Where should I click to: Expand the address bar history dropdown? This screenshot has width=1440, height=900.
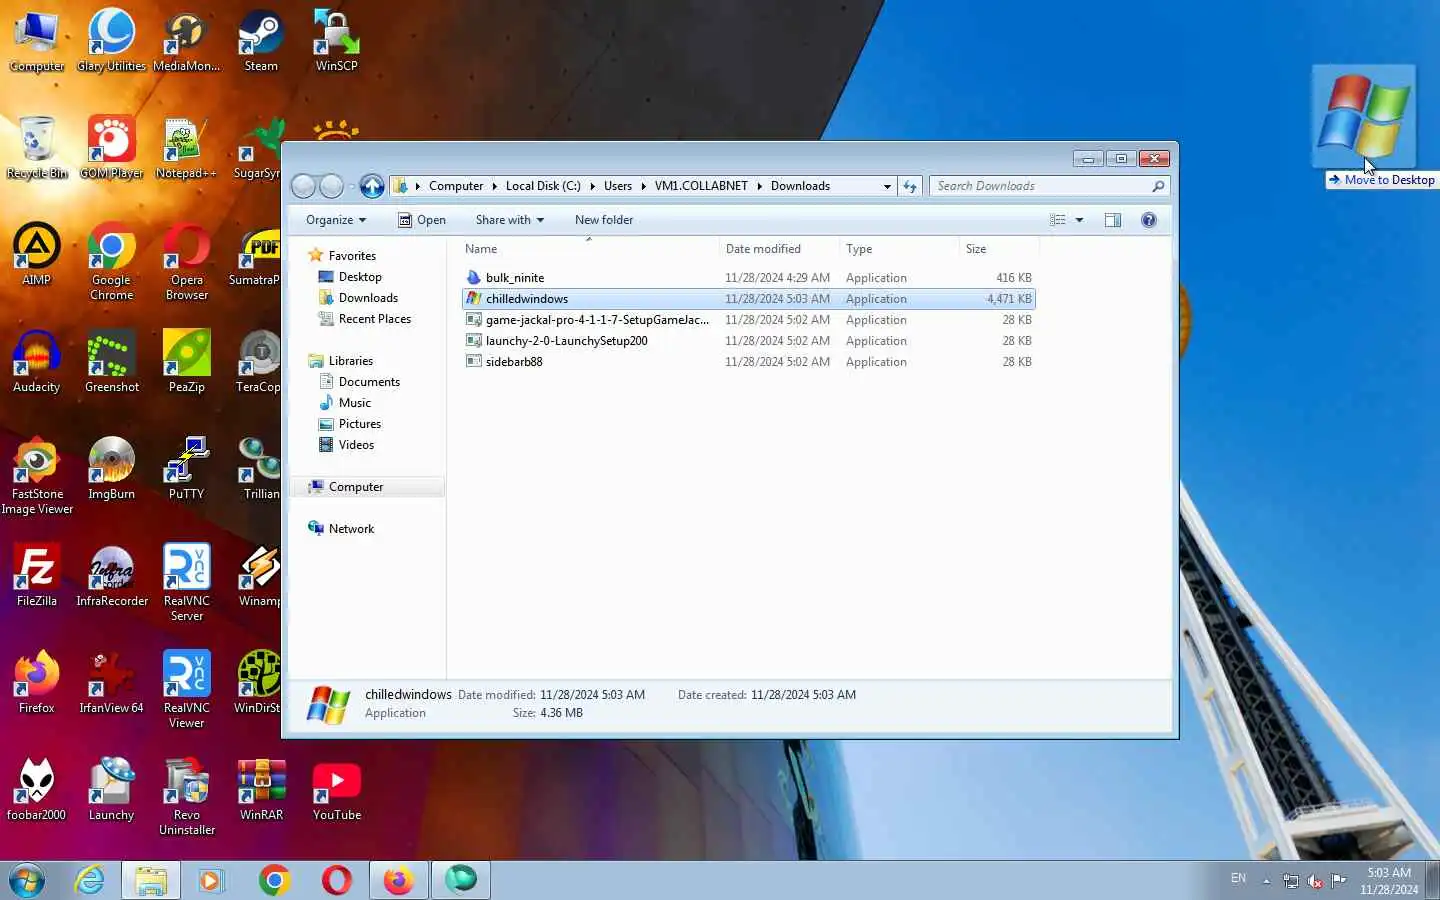887,186
